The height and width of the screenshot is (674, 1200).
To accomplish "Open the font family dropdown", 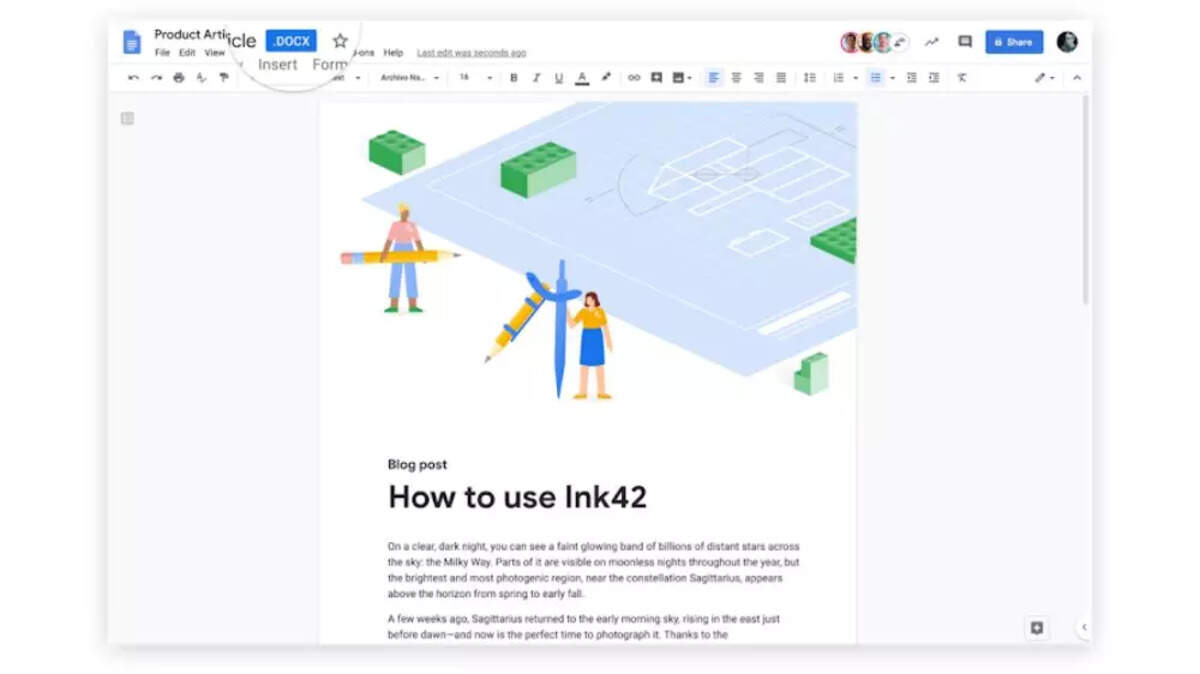I will [x=409, y=77].
